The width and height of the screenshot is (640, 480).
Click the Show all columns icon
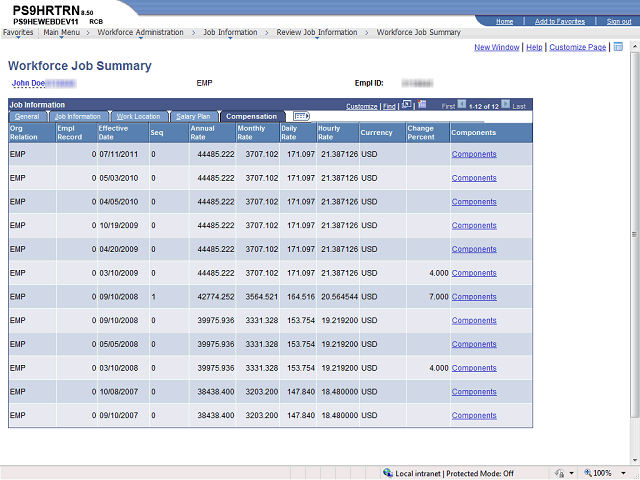click(301, 116)
